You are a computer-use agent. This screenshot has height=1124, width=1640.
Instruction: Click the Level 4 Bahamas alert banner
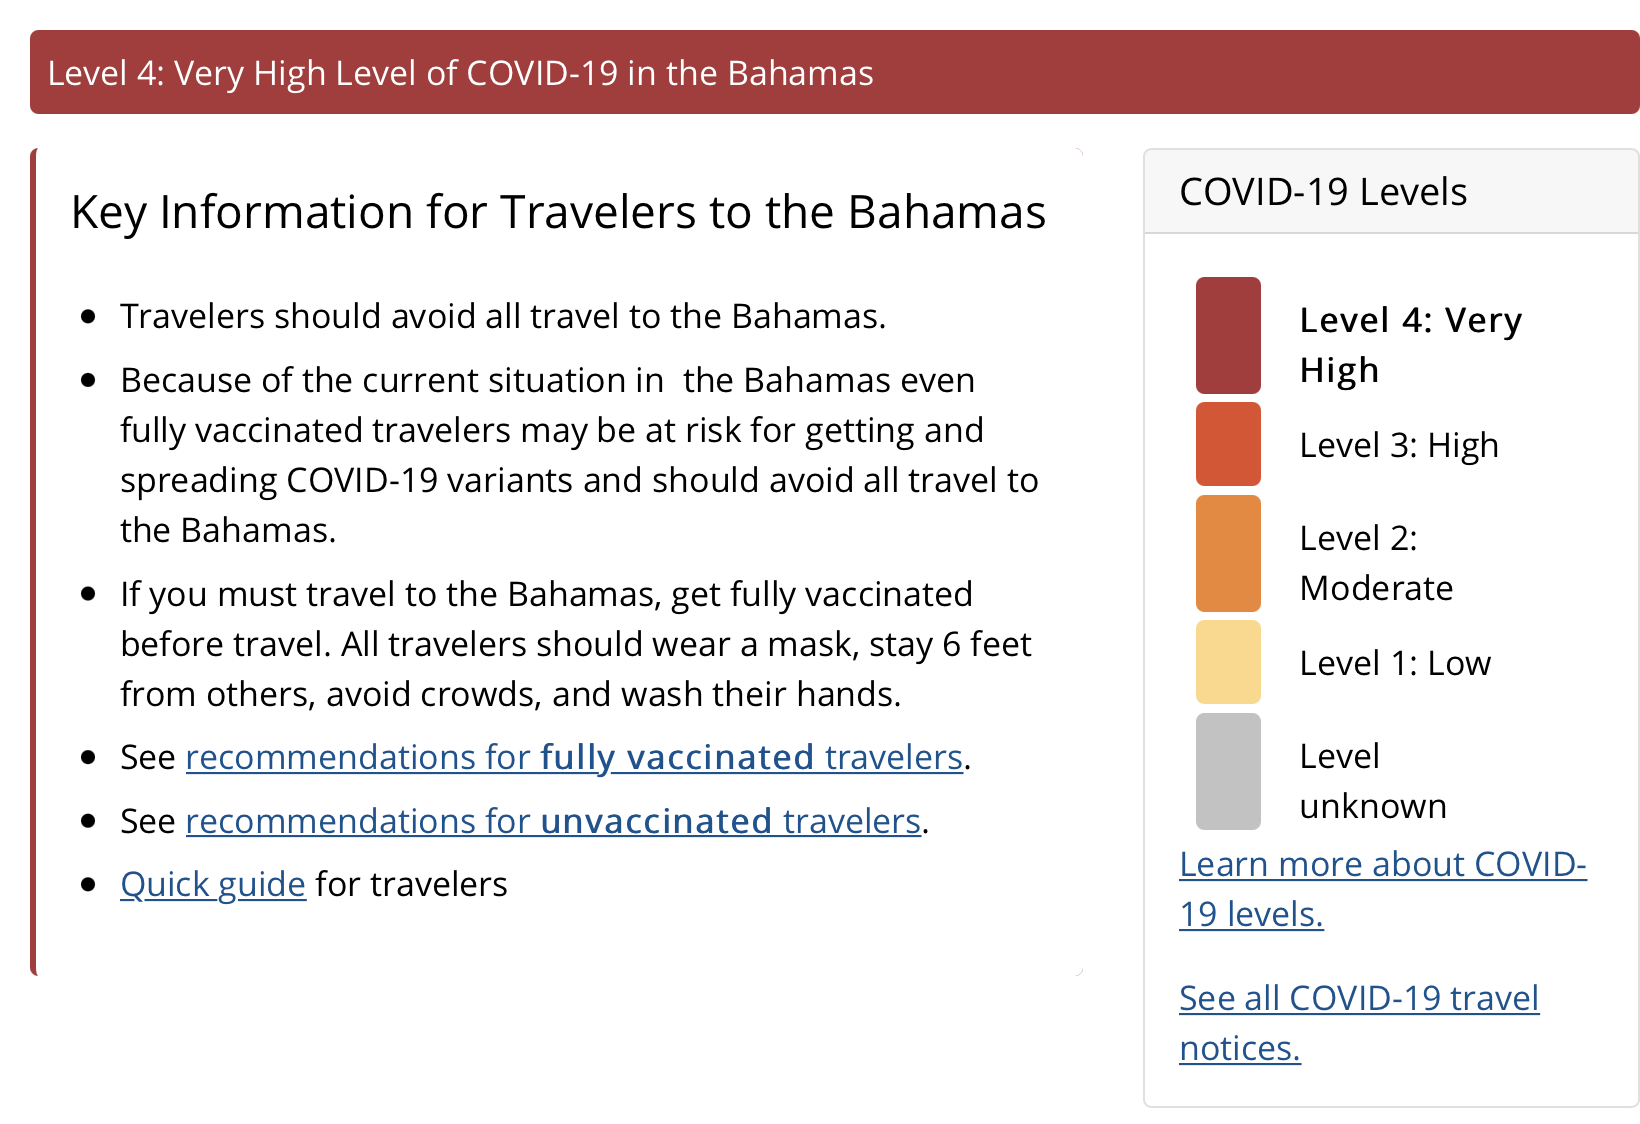pos(834,73)
